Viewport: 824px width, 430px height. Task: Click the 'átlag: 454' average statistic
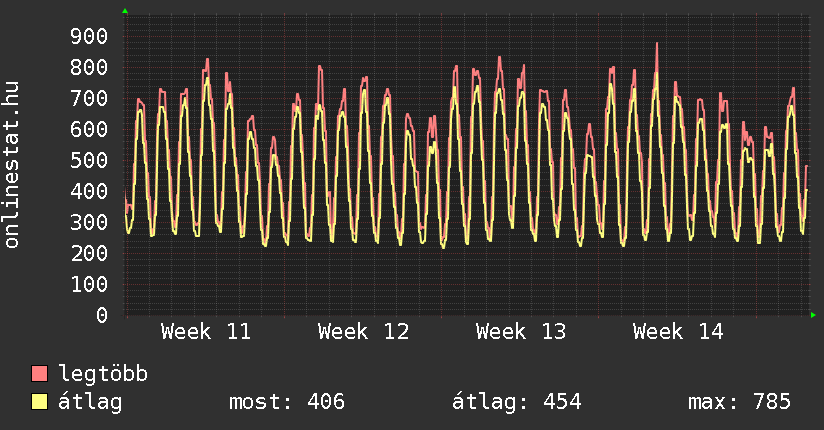517,402
